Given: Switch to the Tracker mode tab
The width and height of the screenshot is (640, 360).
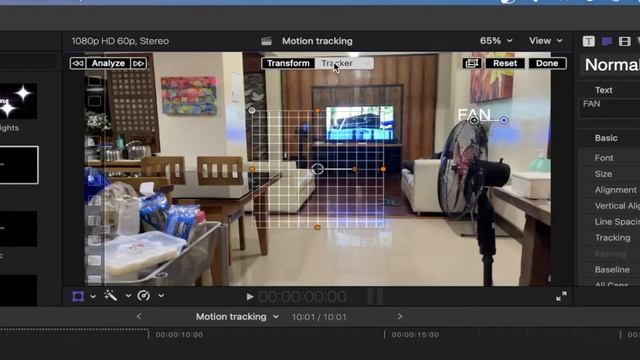Looking at the screenshot, I should click(x=344, y=63).
